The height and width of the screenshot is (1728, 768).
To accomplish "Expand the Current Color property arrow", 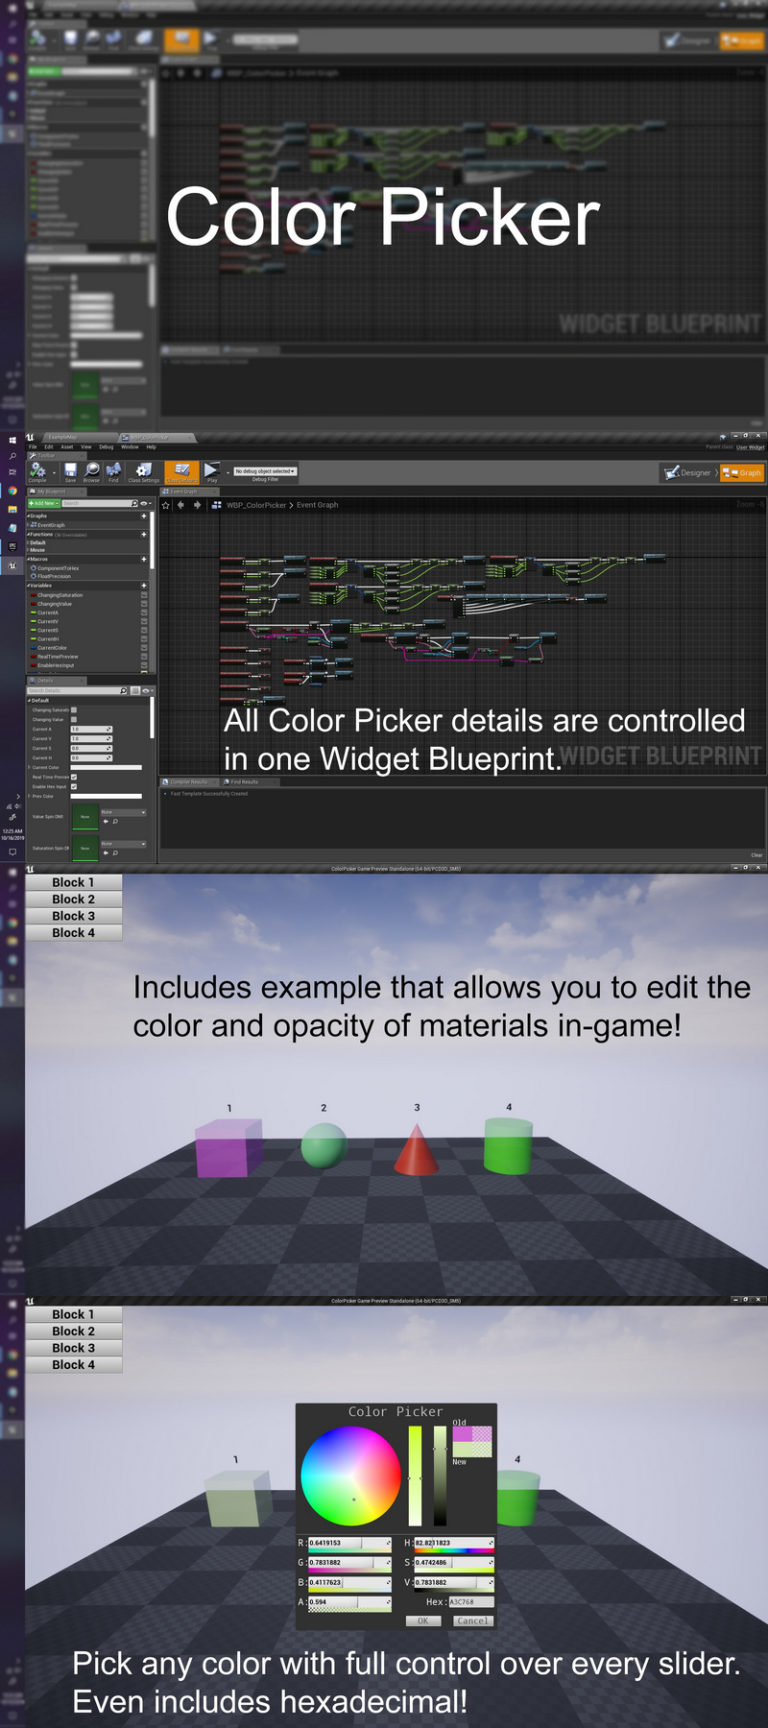I will click(29, 767).
